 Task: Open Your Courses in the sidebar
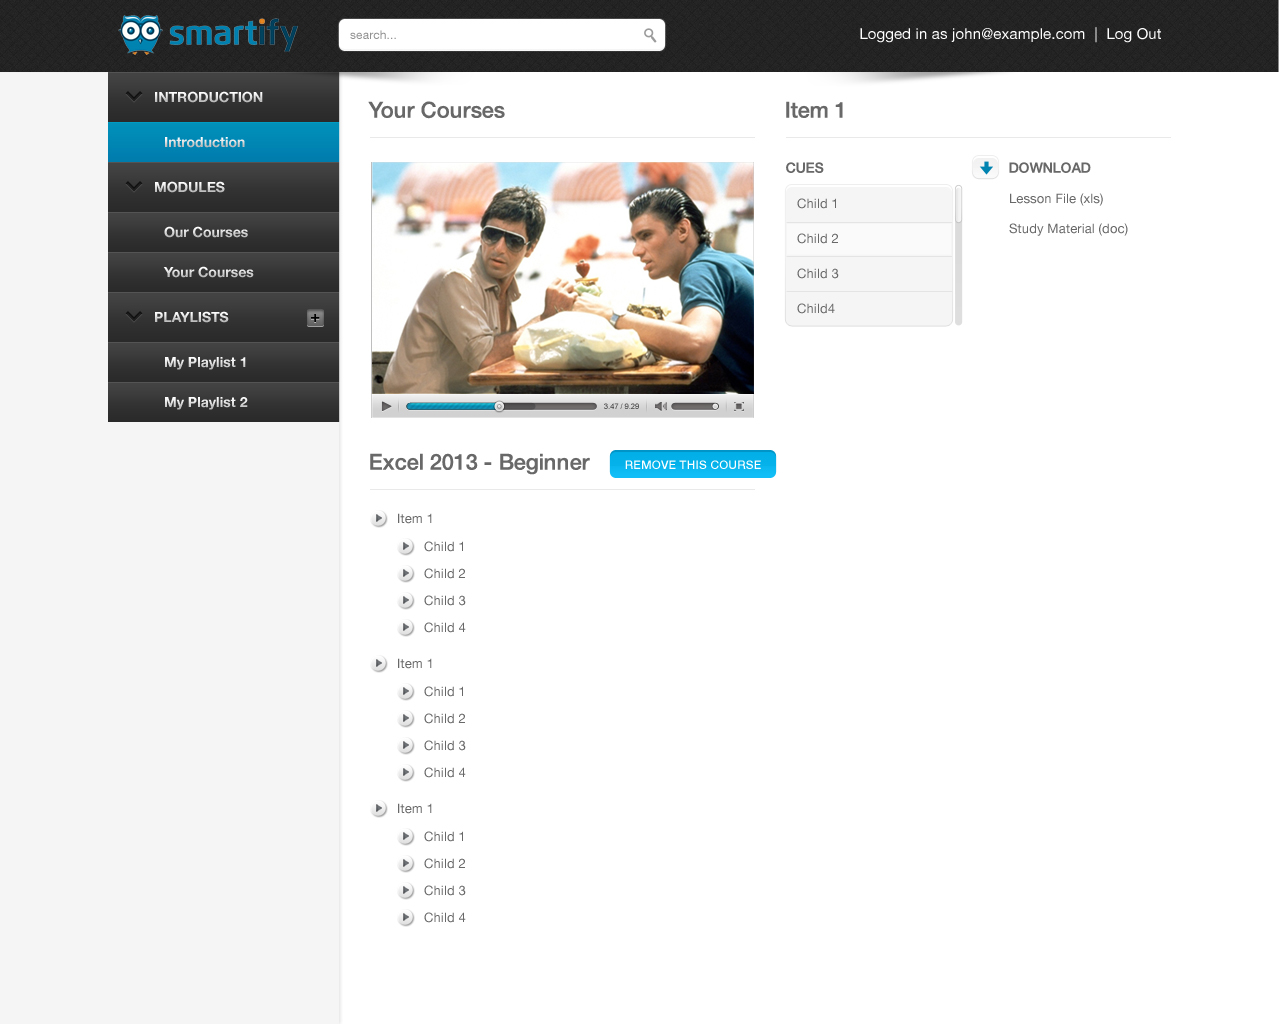[x=223, y=272]
